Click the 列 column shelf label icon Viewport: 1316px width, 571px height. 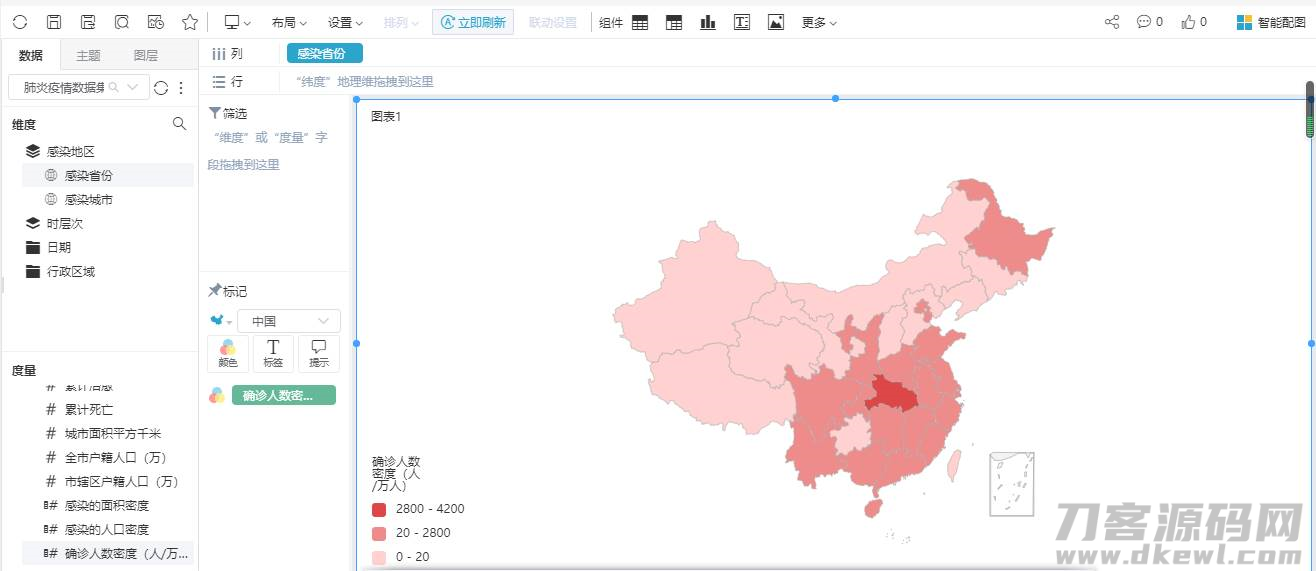point(219,54)
